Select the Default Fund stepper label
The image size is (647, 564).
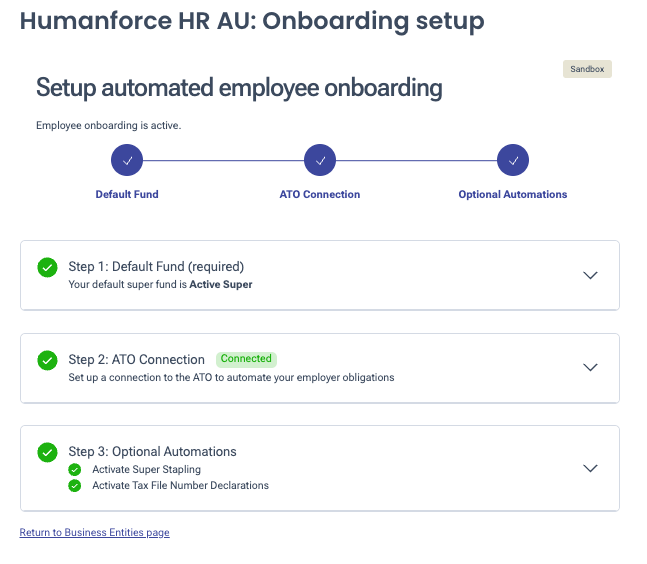tap(127, 194)
